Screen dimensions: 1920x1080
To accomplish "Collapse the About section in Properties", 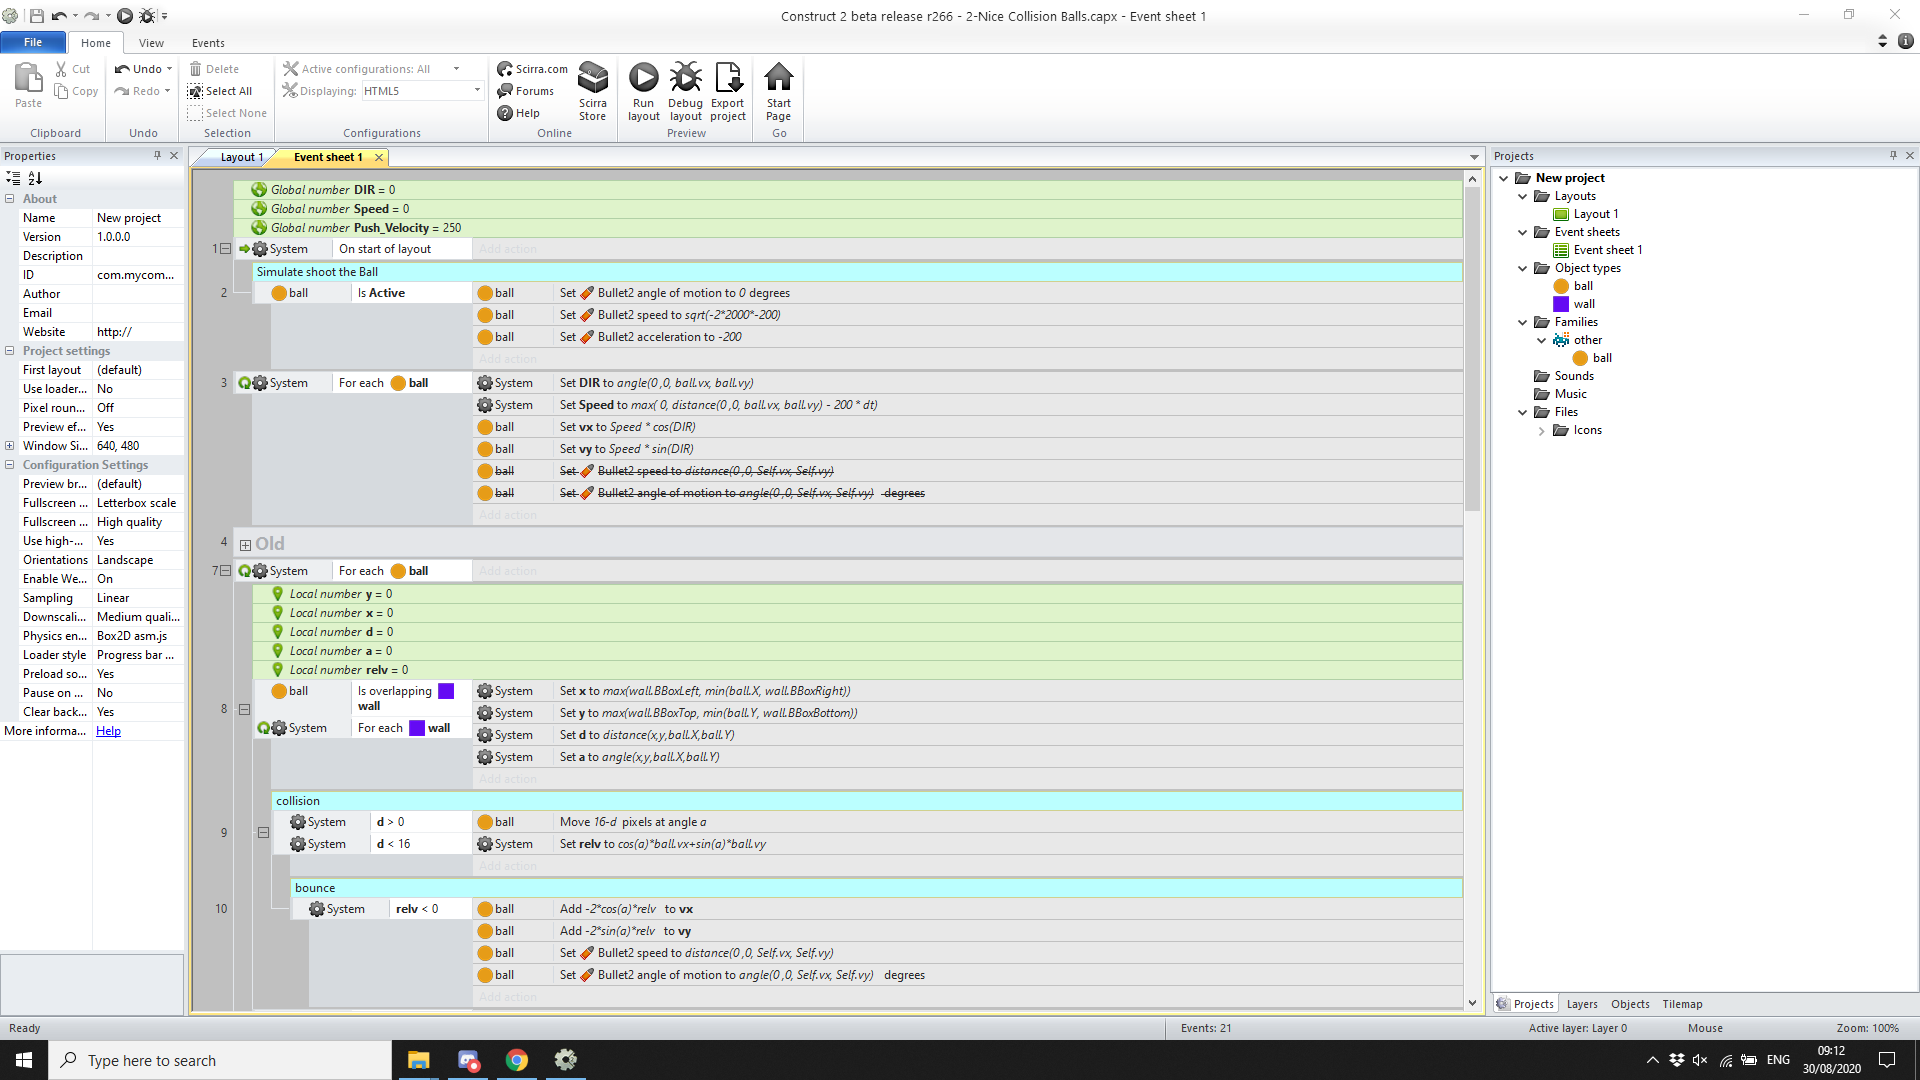I will pyautogui.click(x=10, y=199).
